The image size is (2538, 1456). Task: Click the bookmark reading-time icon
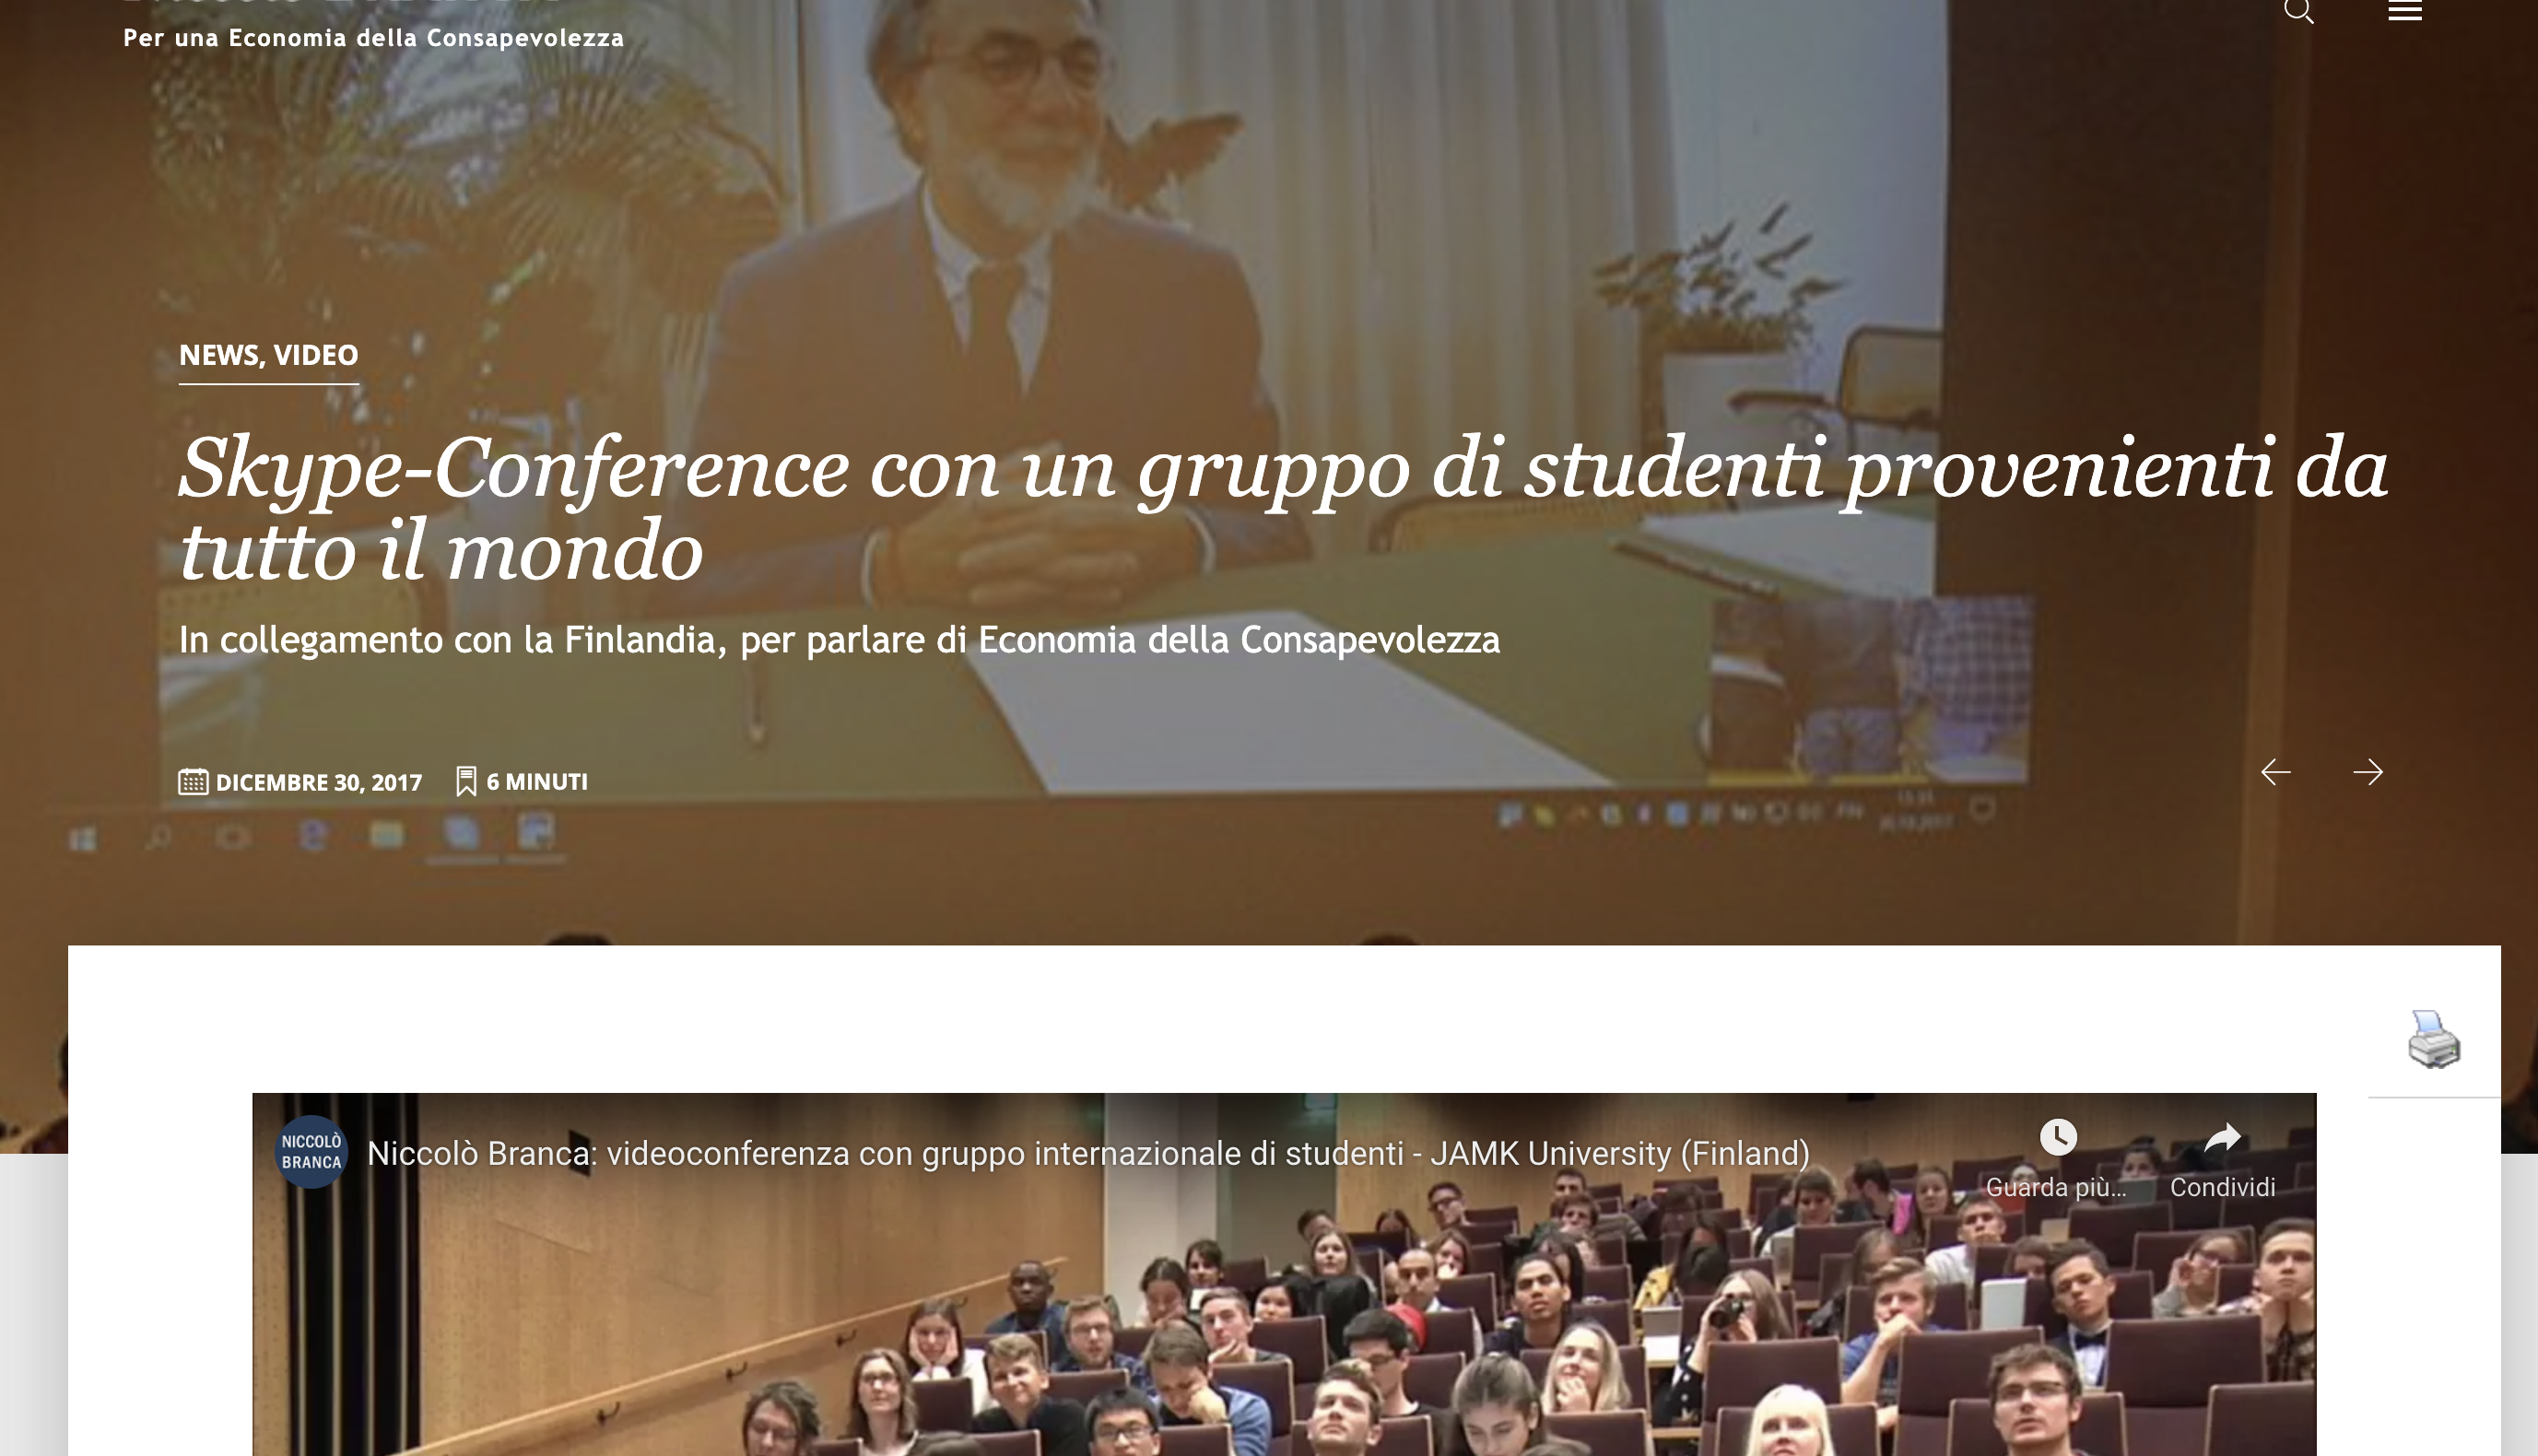pos(466,781)
